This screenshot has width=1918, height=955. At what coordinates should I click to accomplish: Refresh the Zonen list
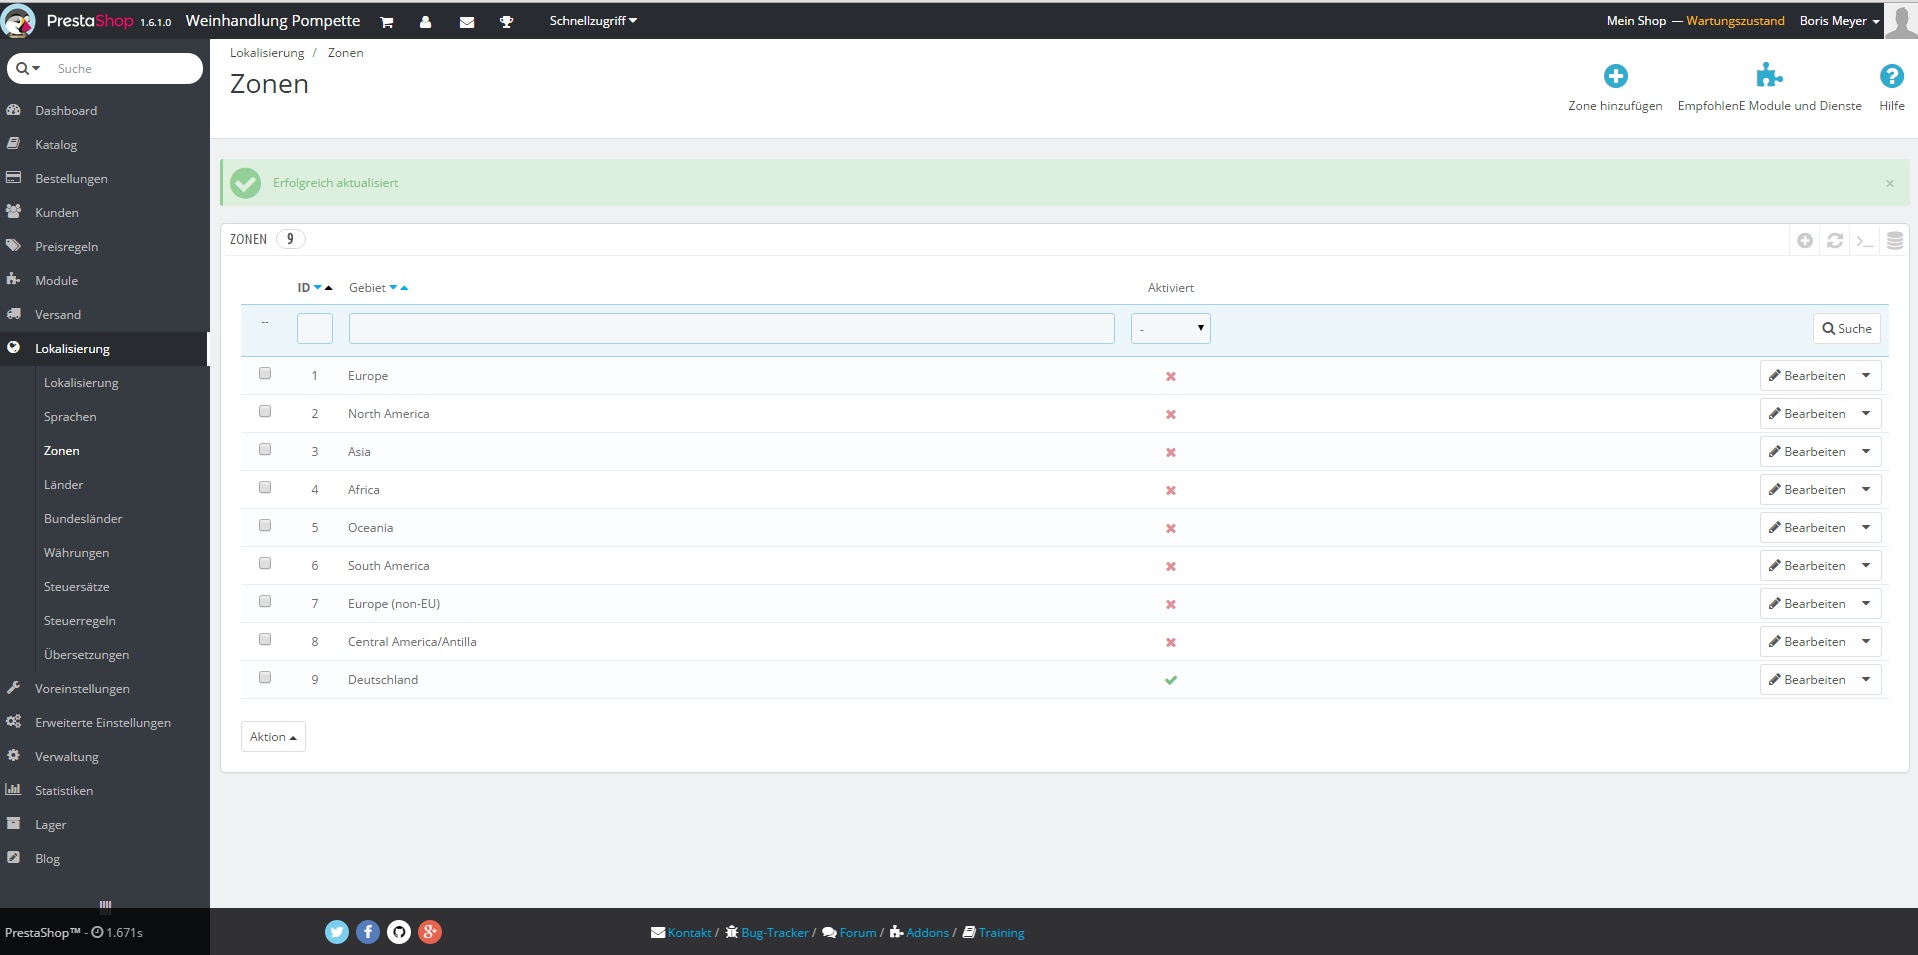point(1835,241)
